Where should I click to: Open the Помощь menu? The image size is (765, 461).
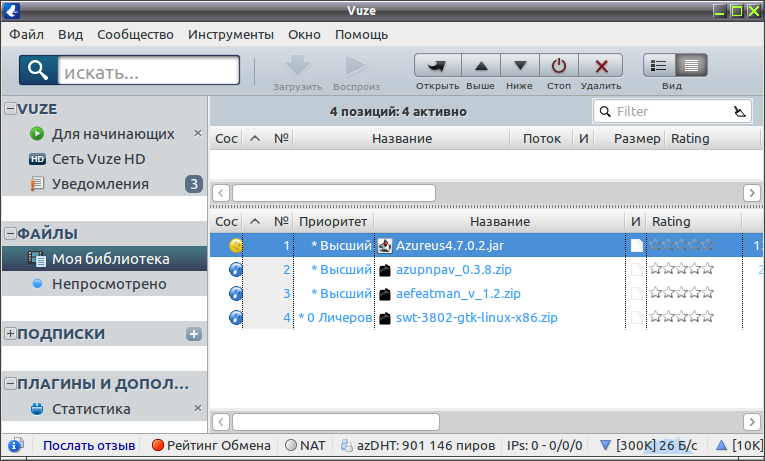[x=362, y=35]
